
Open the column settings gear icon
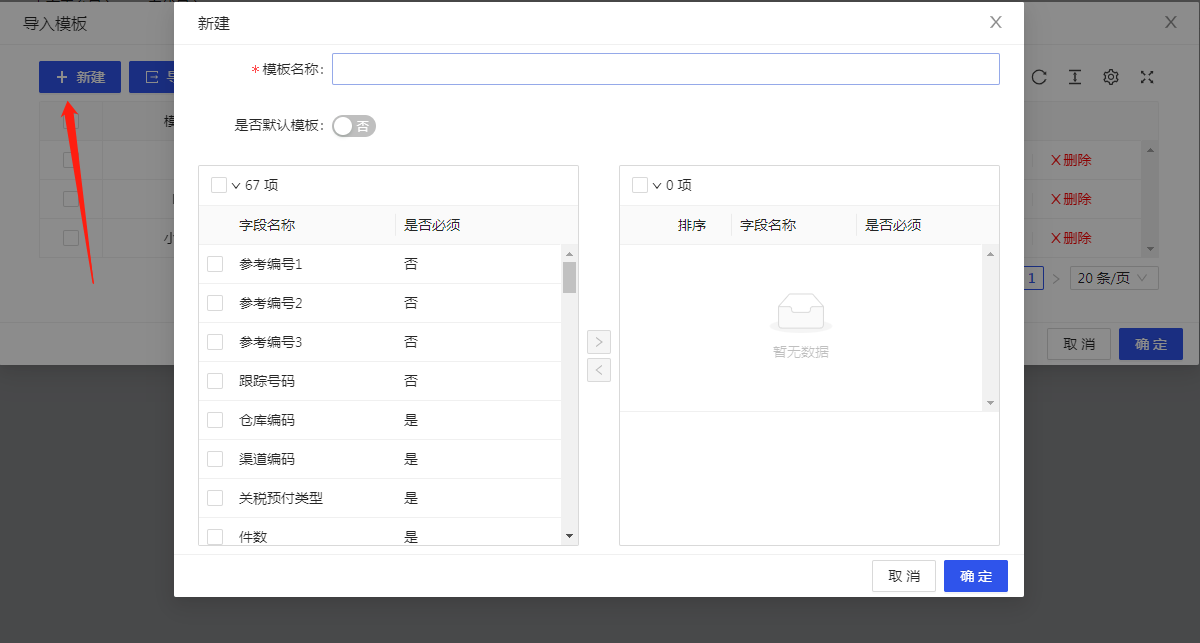pyautogui.click(x=1111, y=77)
